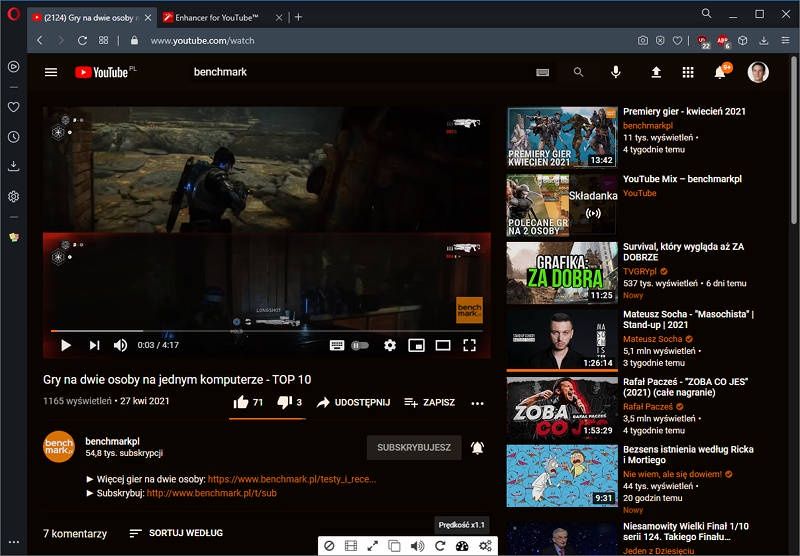The height and width of the screenshot is (556, 800).
Task: Open the benchmarkpl channel name
Action: point(112,441)
